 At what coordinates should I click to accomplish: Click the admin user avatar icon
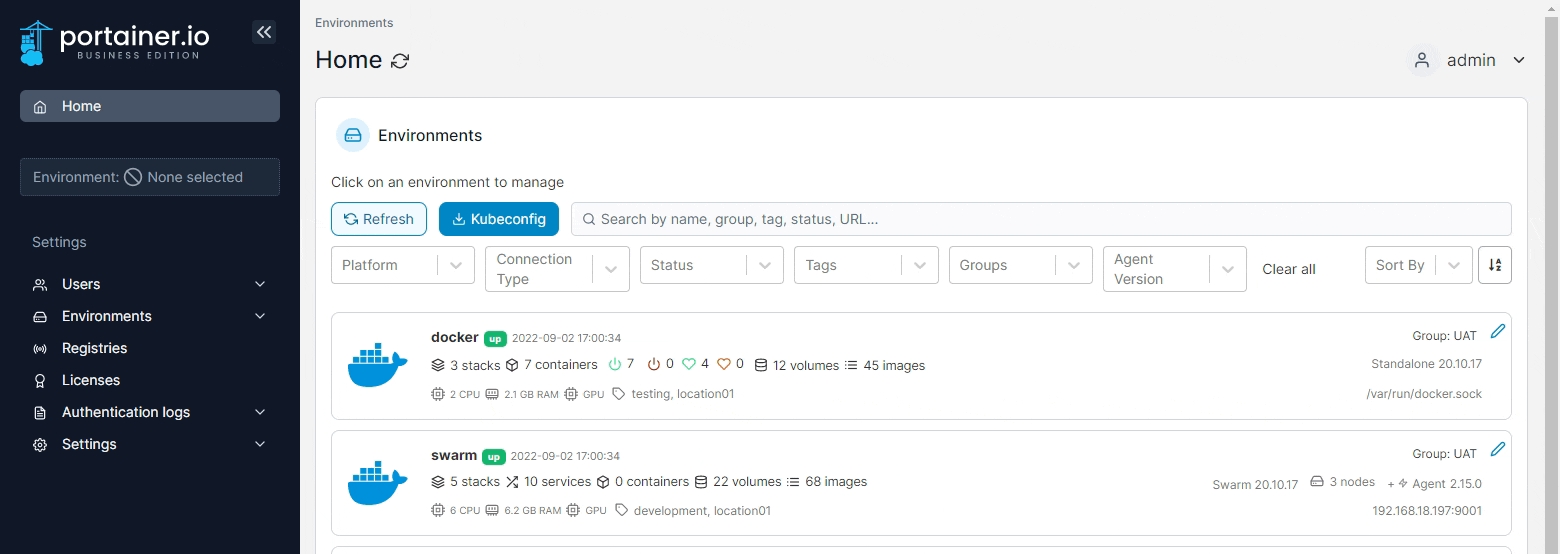click(x=1422, y=60)
